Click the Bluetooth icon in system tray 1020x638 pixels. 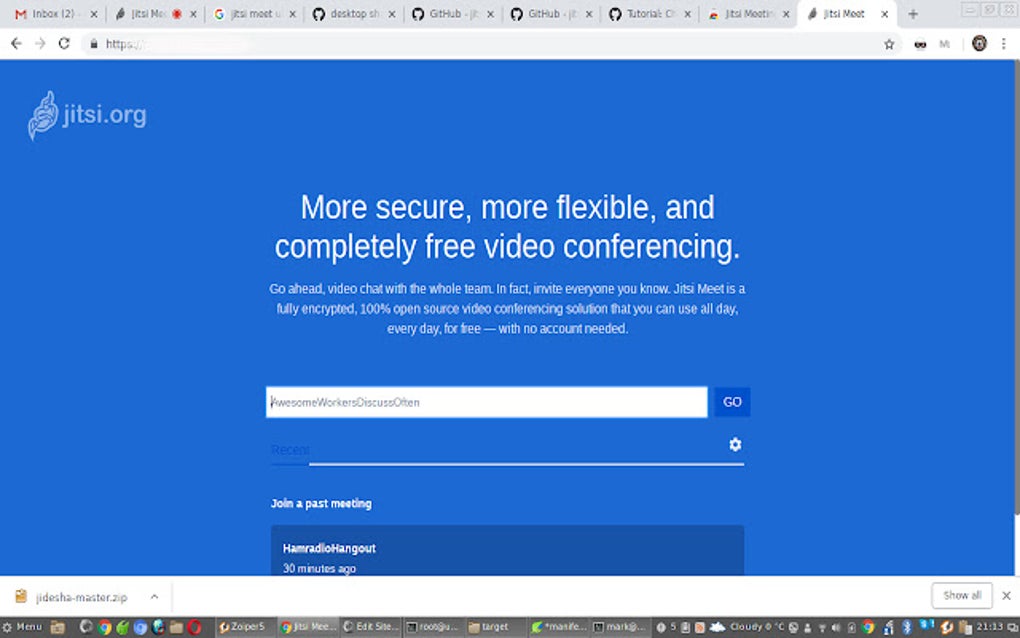(x=907, y=628)
